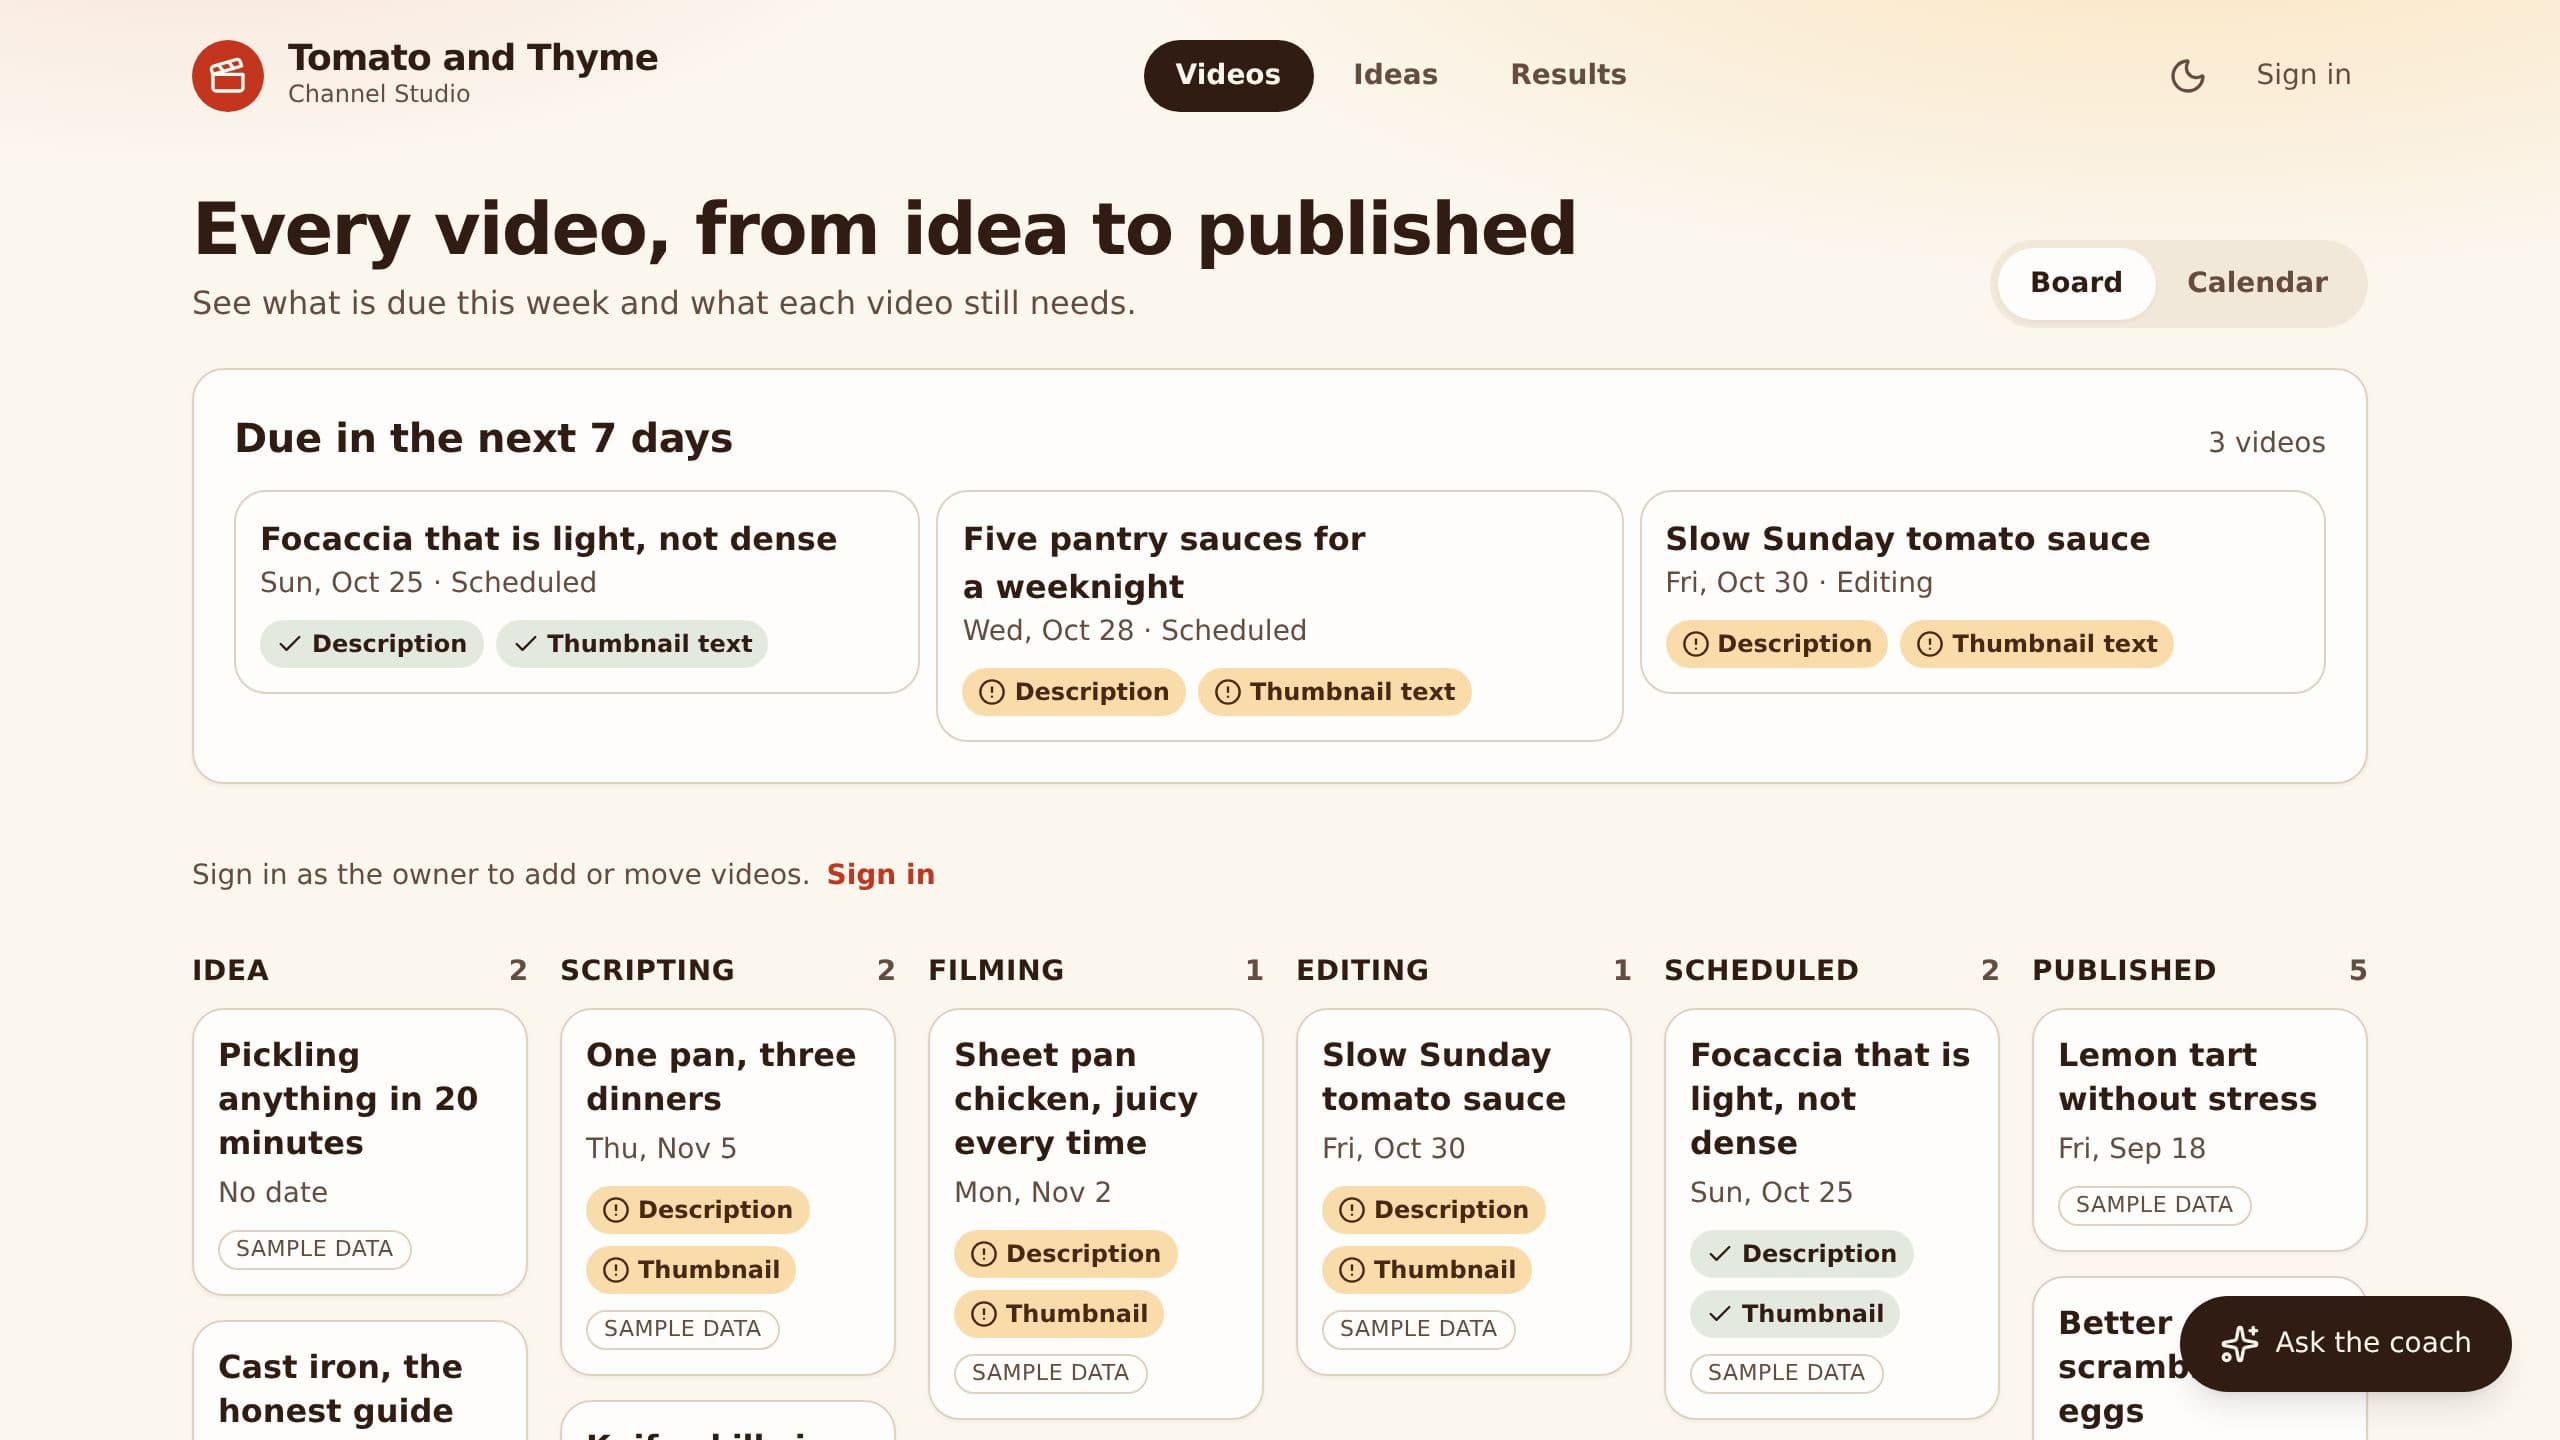The height and width of the screenshot is (1440, 2560).
Task: Open the due-soon Slow Sunday tomato sauce card titled with Editing status
Action: [1982, 591]
